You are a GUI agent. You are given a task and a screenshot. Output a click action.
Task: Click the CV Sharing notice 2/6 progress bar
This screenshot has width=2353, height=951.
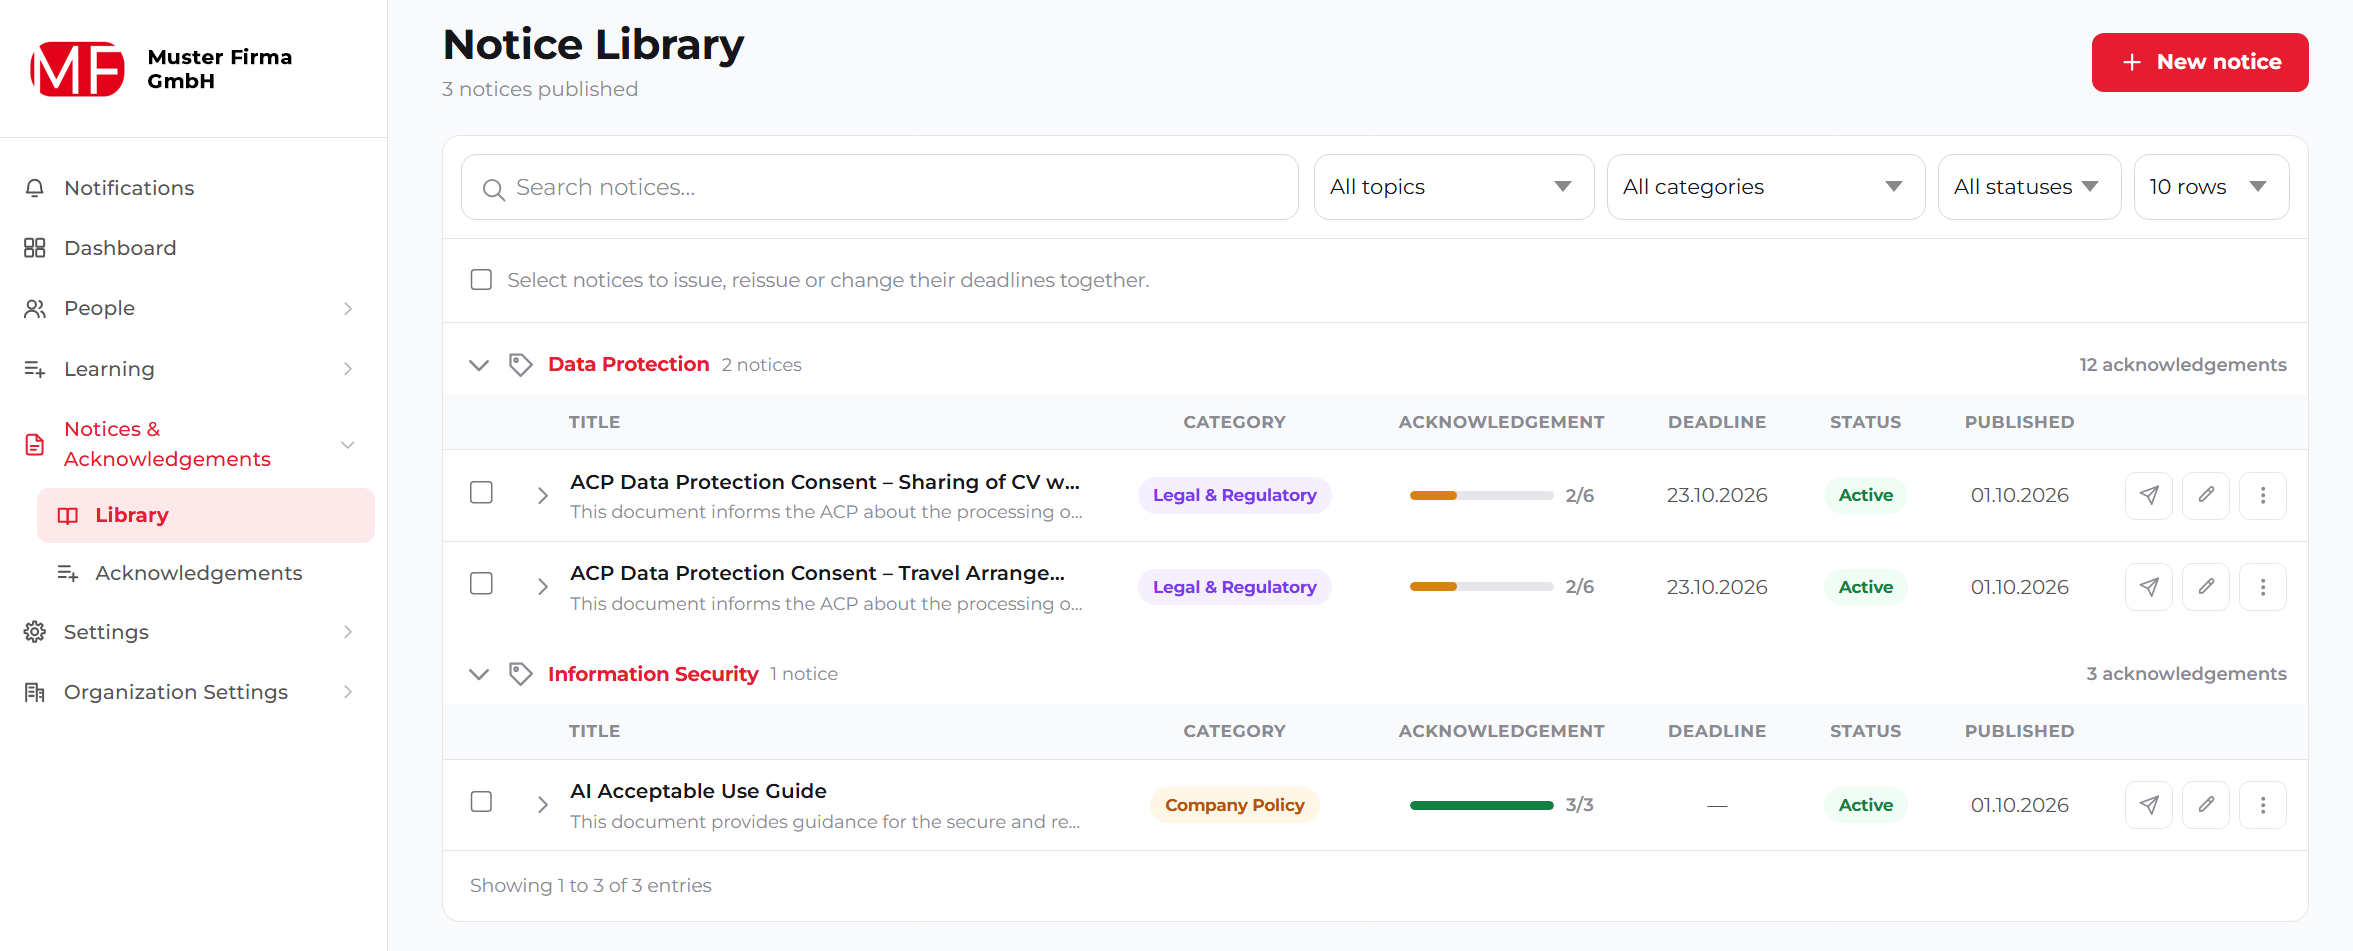click(x=1481, y=495)
